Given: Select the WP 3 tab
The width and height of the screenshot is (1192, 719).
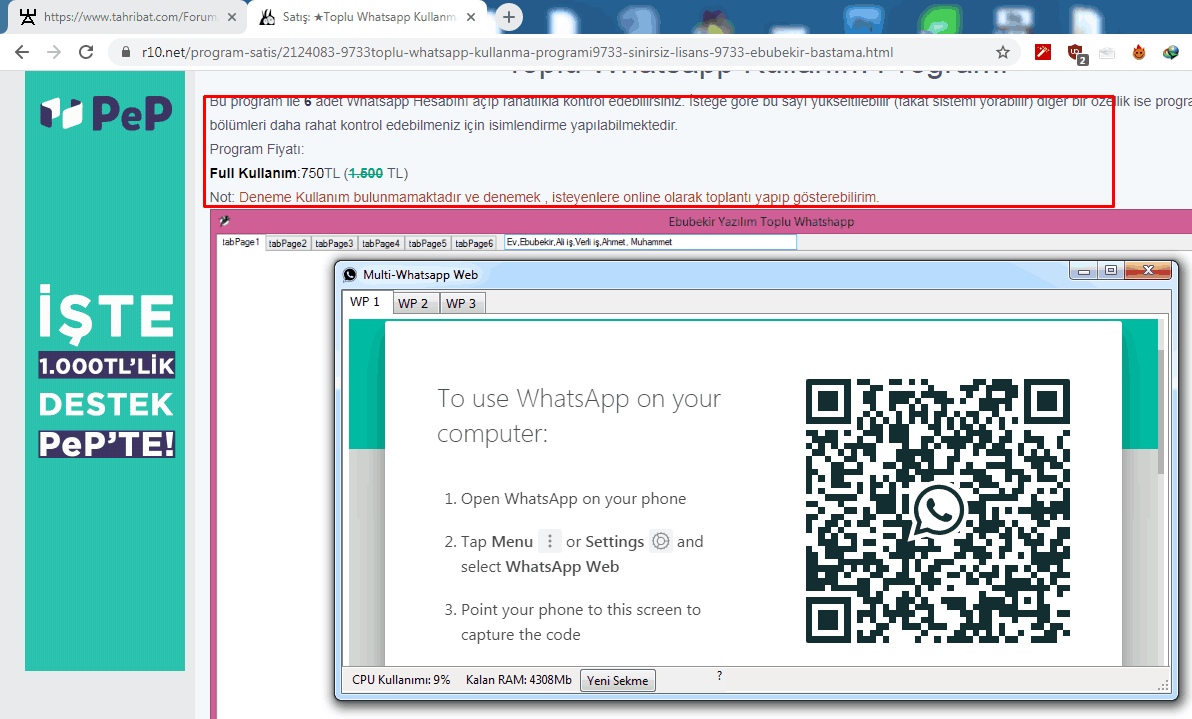Looking at the screenshot, I should pyautogui.click(x=461, y=303).
